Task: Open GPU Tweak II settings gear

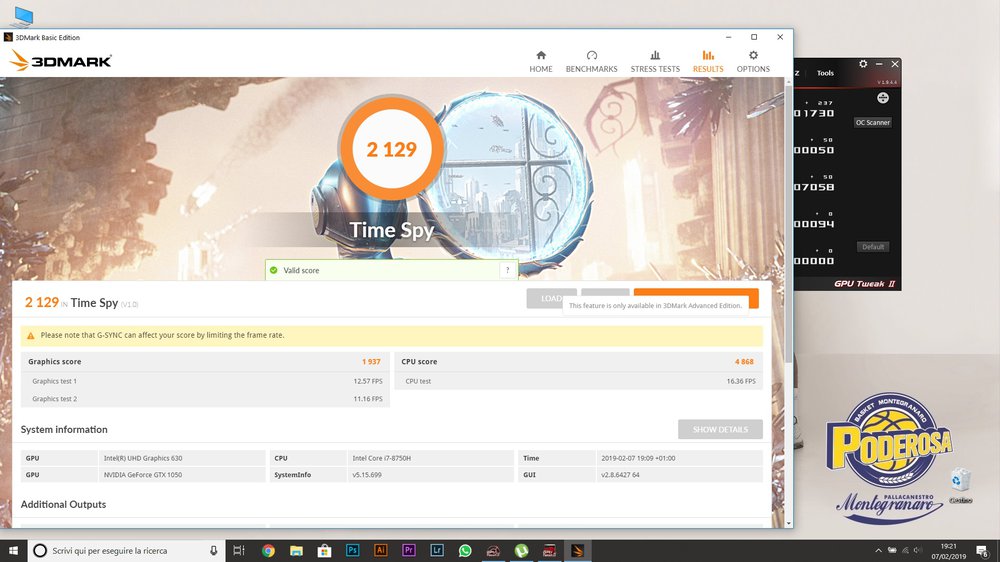Action: [863, 64]
